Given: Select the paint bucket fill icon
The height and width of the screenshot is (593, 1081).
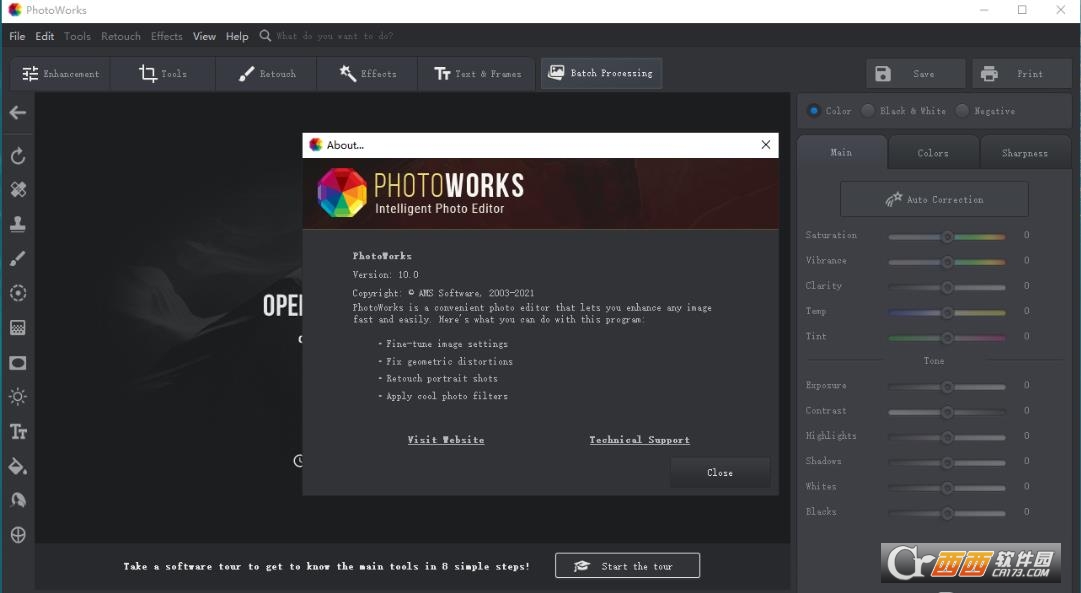Looking at the screenshot, I should point(18,466).
